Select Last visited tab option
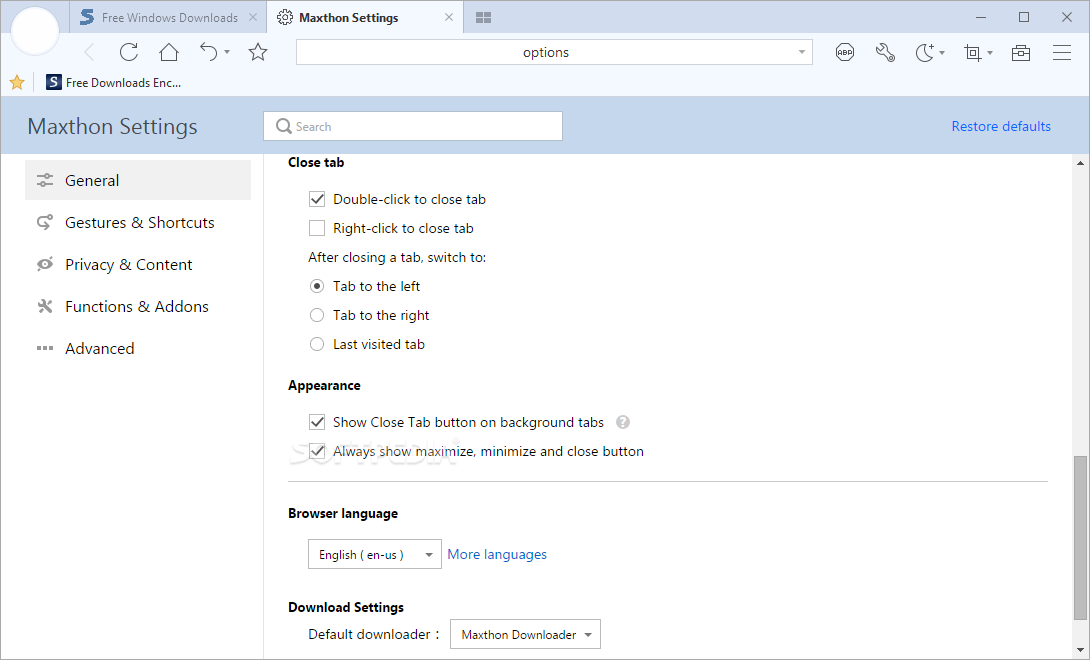The image size is (1090, 660). 317,344
